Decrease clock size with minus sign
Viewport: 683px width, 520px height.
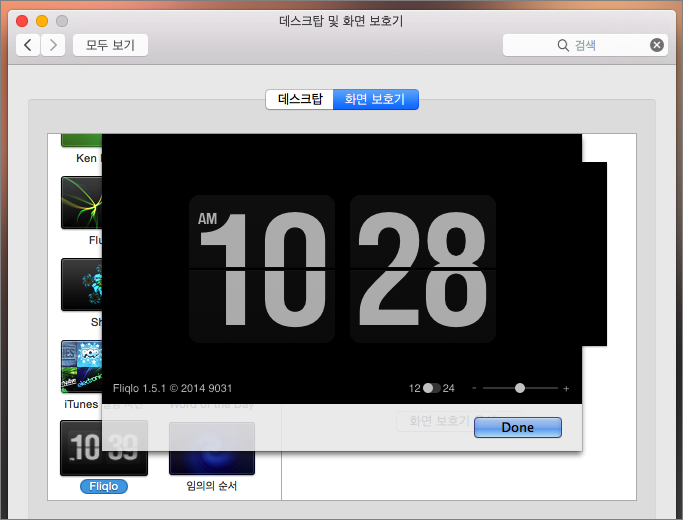point(474,388)
